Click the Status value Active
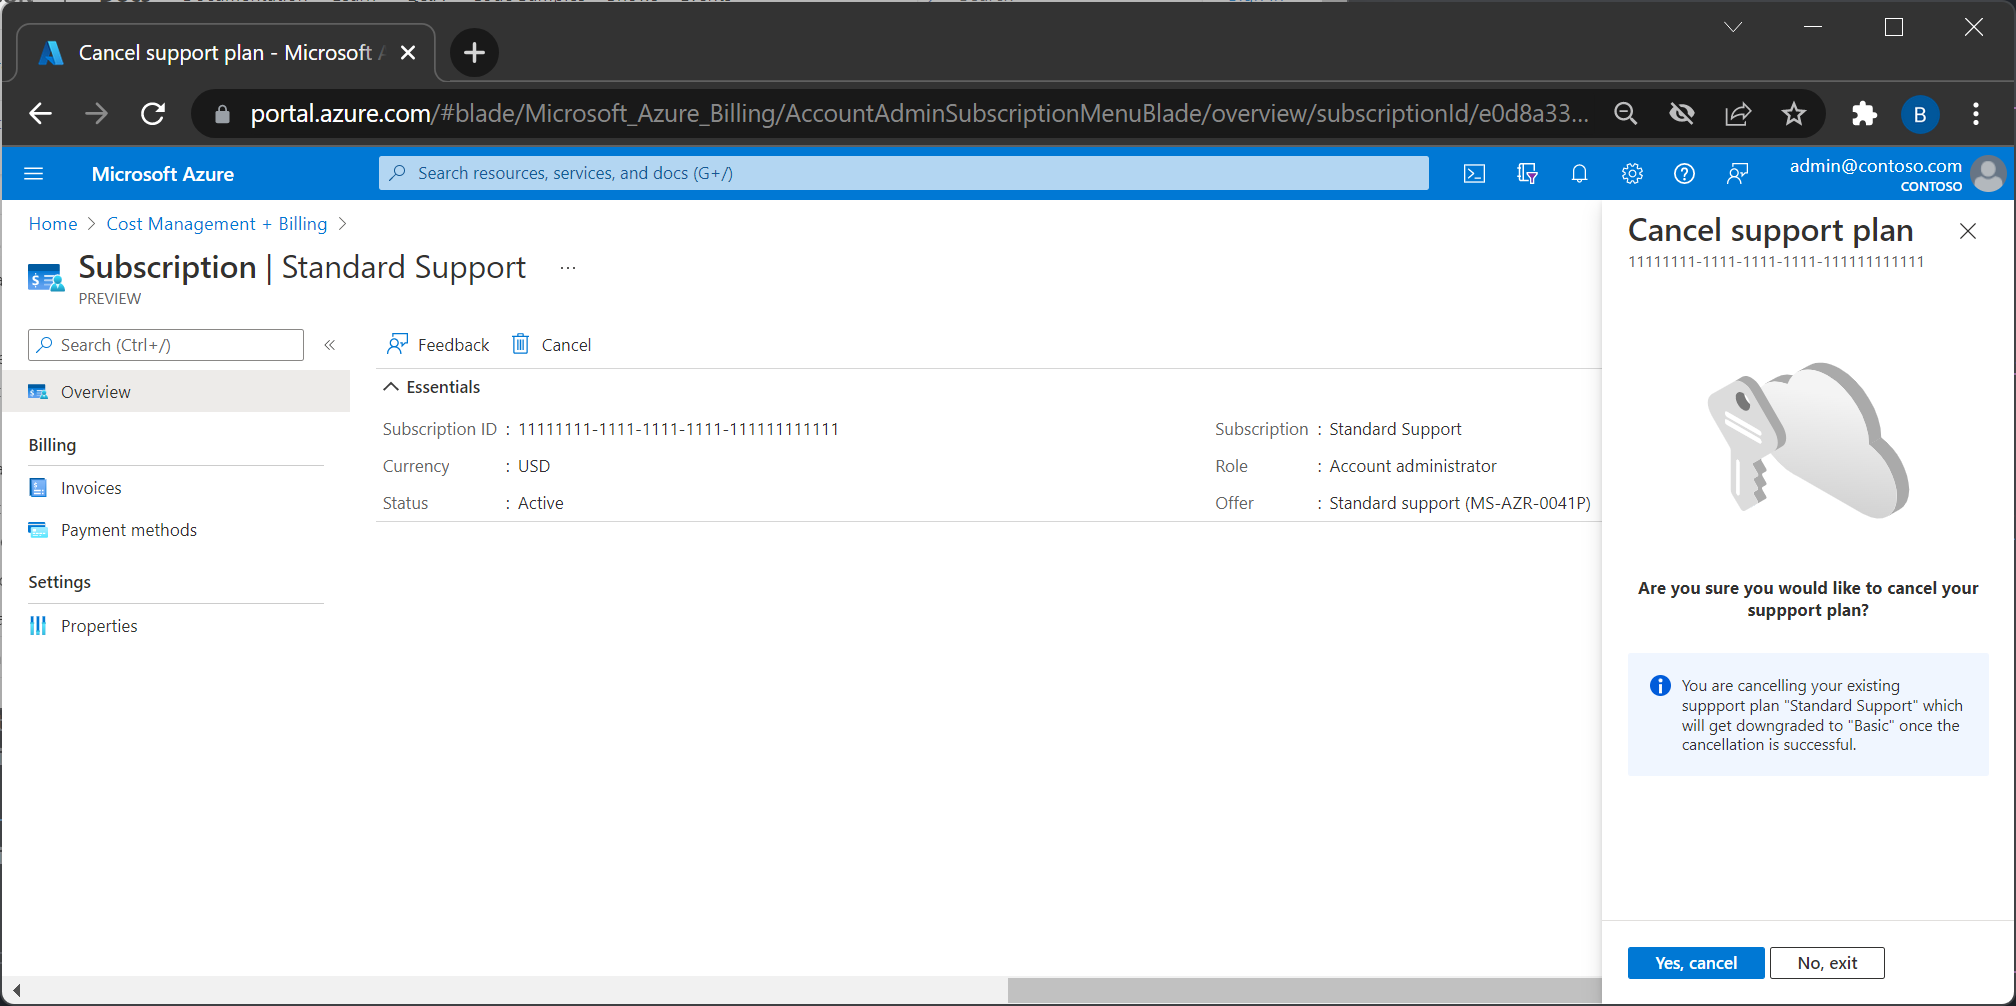The width and height of the screenshot is (2016, 1006). point(541,503)
